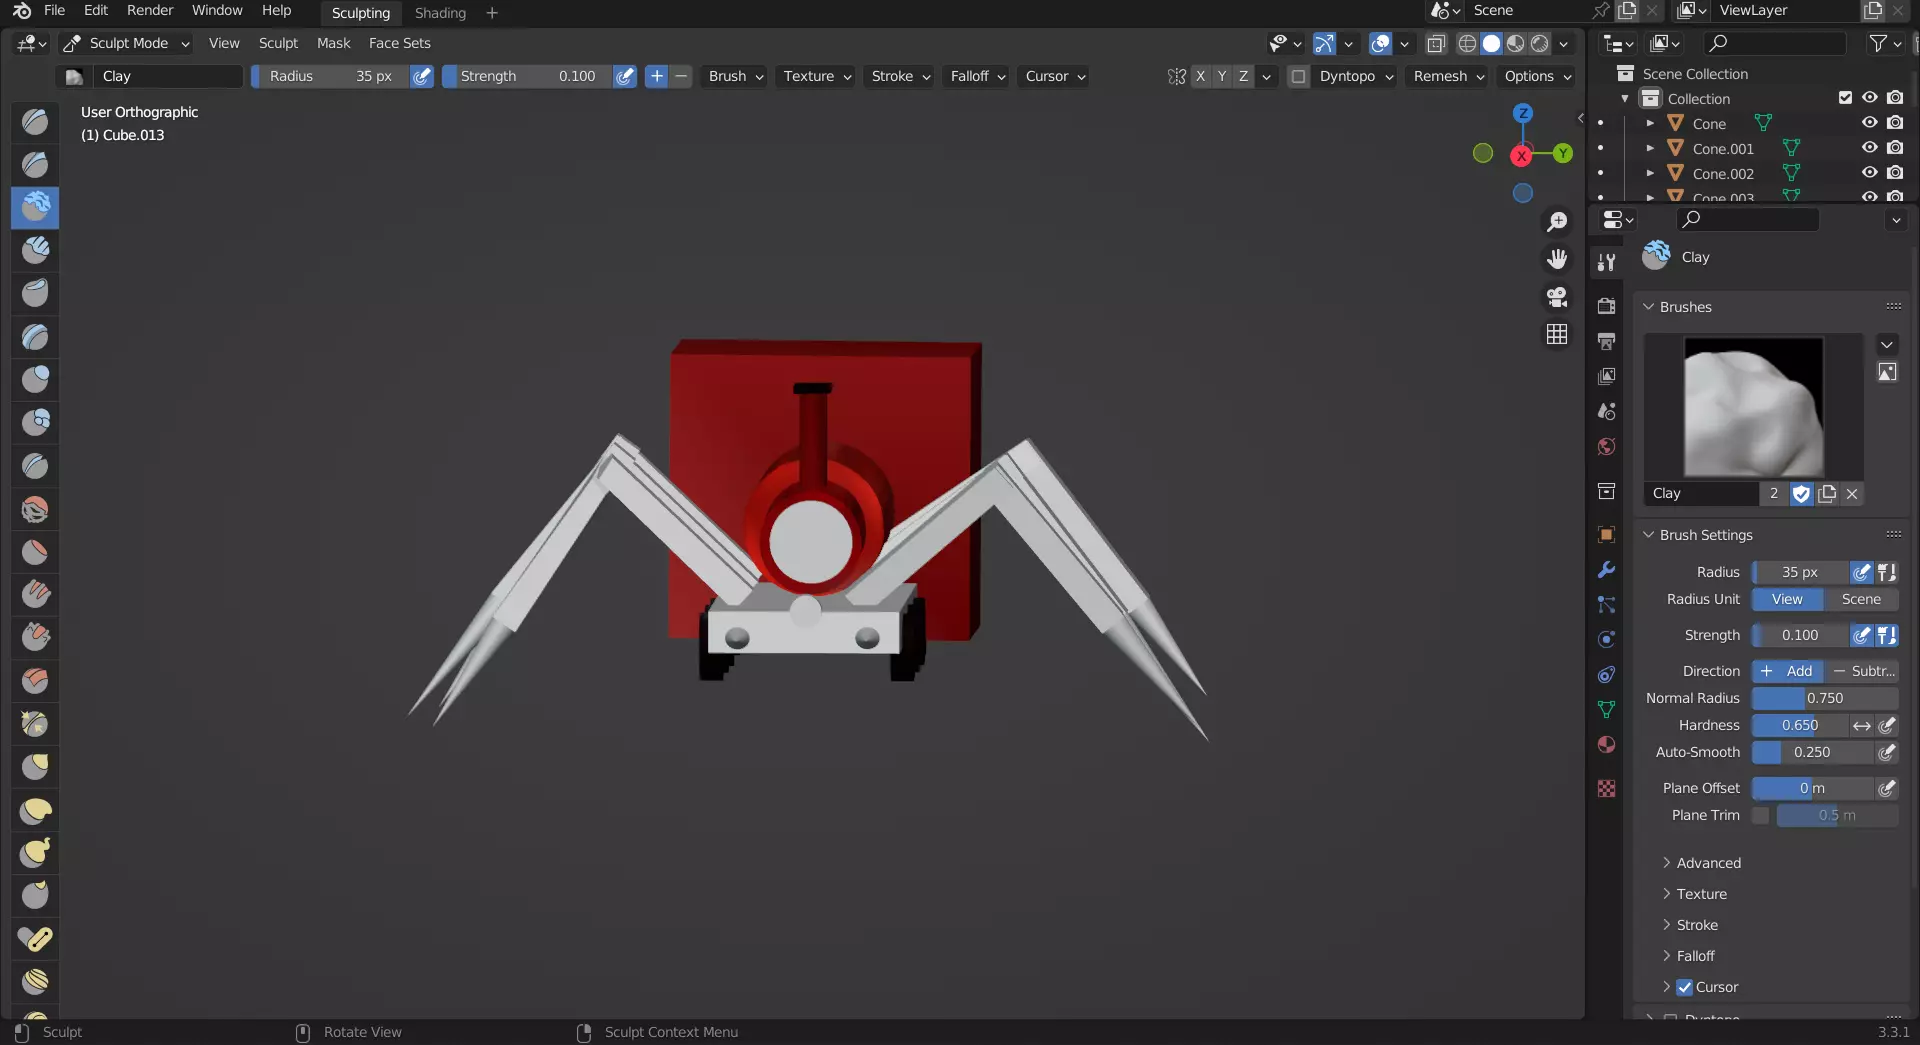This screenshot has height=1045, width=1920.
Task: Select the Scrape brush tool
Action: pyautogui.click(x=35, y=637)
